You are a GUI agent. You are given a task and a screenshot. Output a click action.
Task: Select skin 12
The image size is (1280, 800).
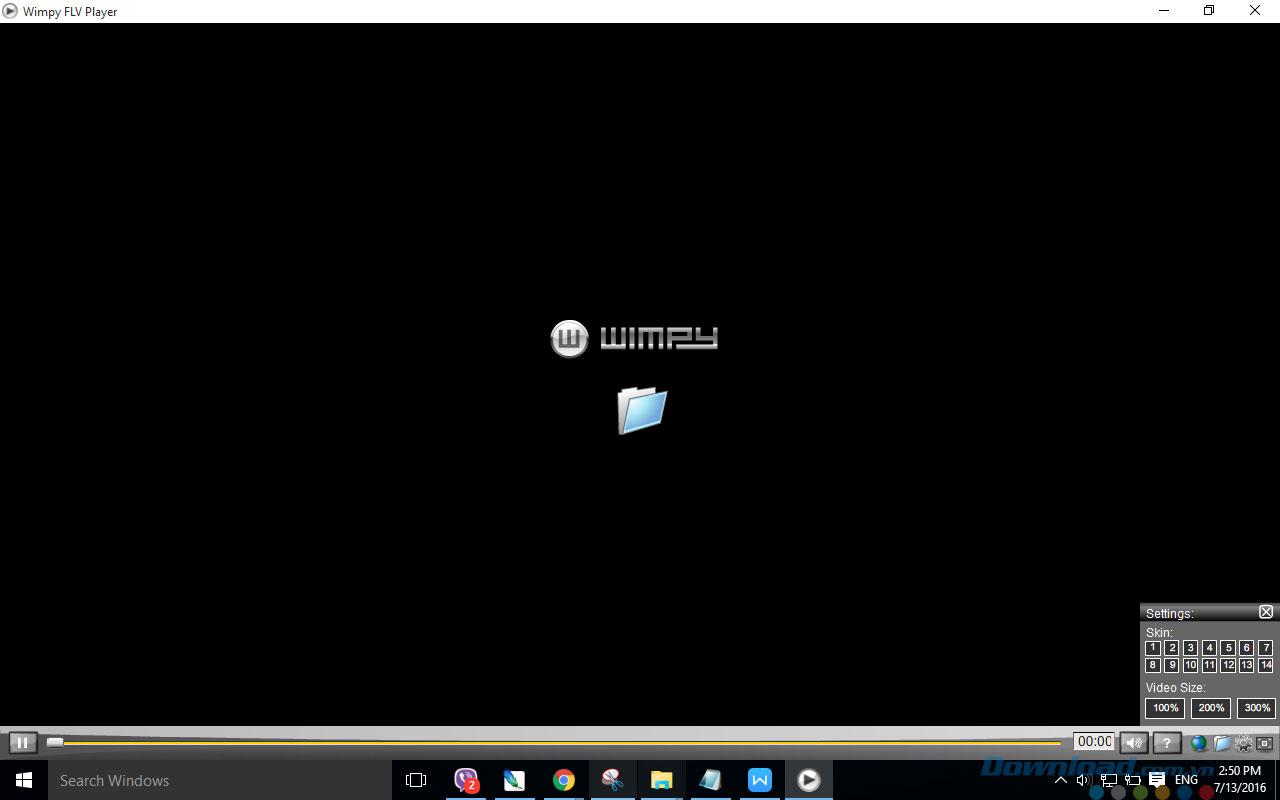coord(1229,665)
